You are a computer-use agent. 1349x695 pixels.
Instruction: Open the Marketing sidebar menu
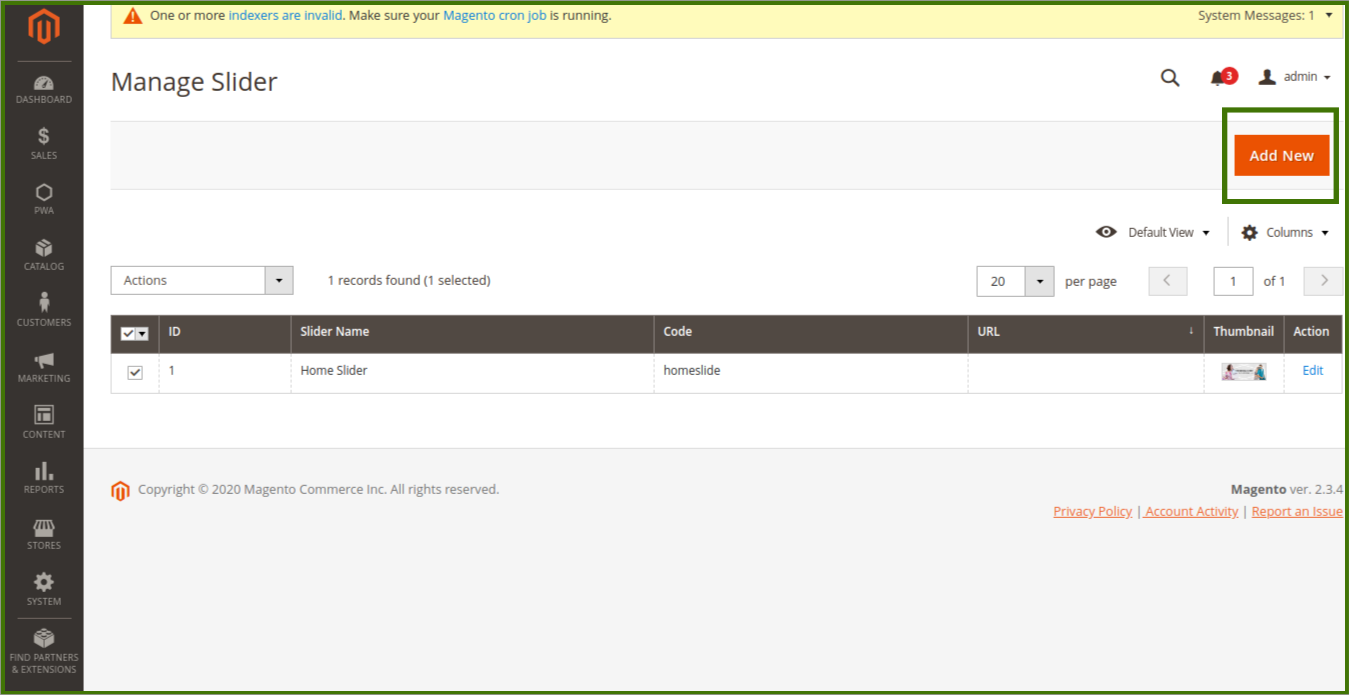43,367
